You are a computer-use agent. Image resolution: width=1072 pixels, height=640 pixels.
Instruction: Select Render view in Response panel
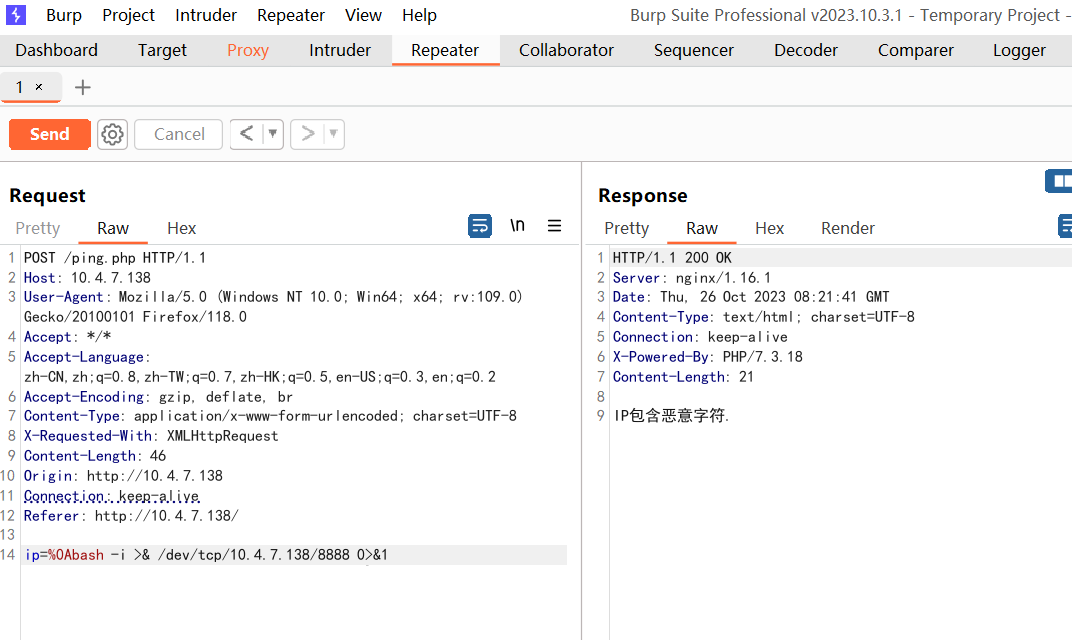click(x=848, y=228)
